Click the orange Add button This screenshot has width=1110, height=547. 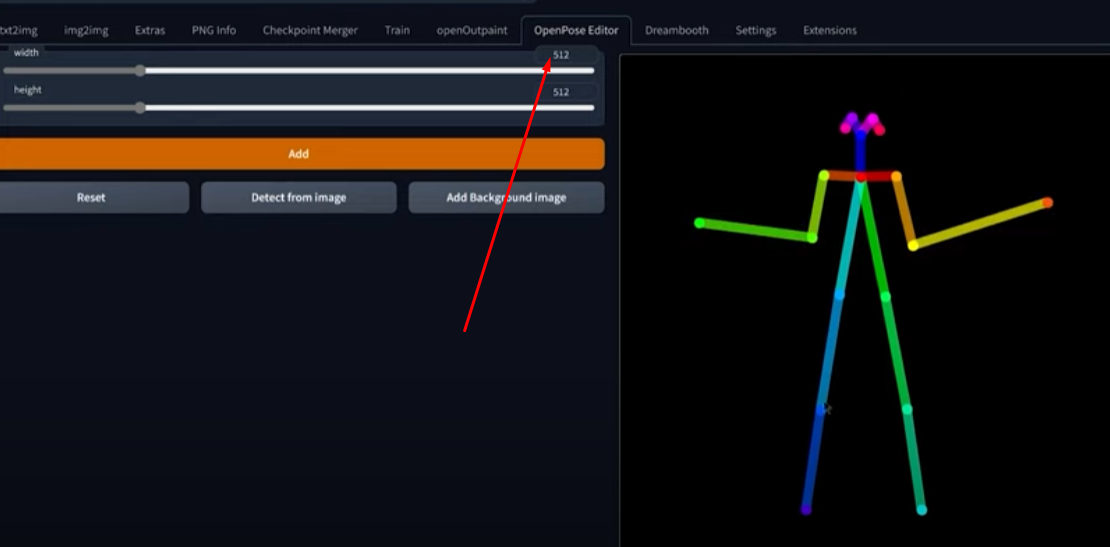[299, 154]
